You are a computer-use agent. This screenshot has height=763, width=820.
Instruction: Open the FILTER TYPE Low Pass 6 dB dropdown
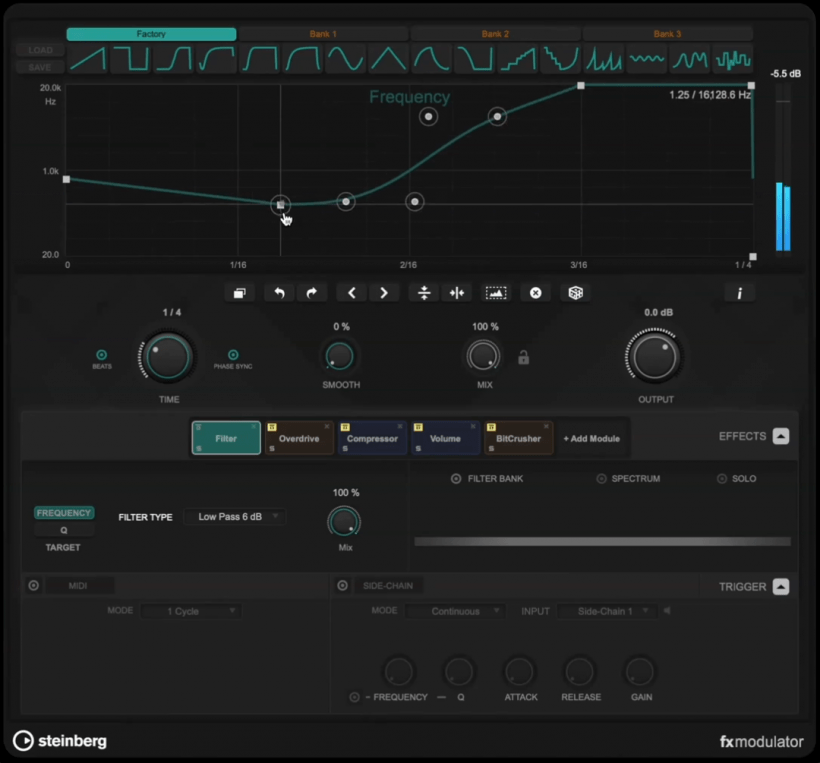pyautogui.click(x=234, y=516)
